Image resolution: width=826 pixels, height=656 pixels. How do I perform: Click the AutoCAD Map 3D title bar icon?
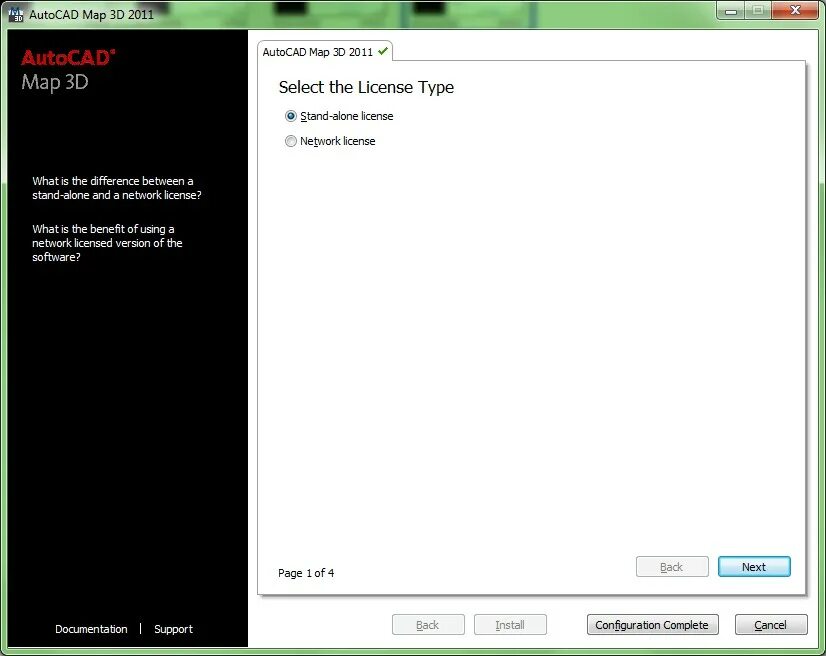point(16,14)
